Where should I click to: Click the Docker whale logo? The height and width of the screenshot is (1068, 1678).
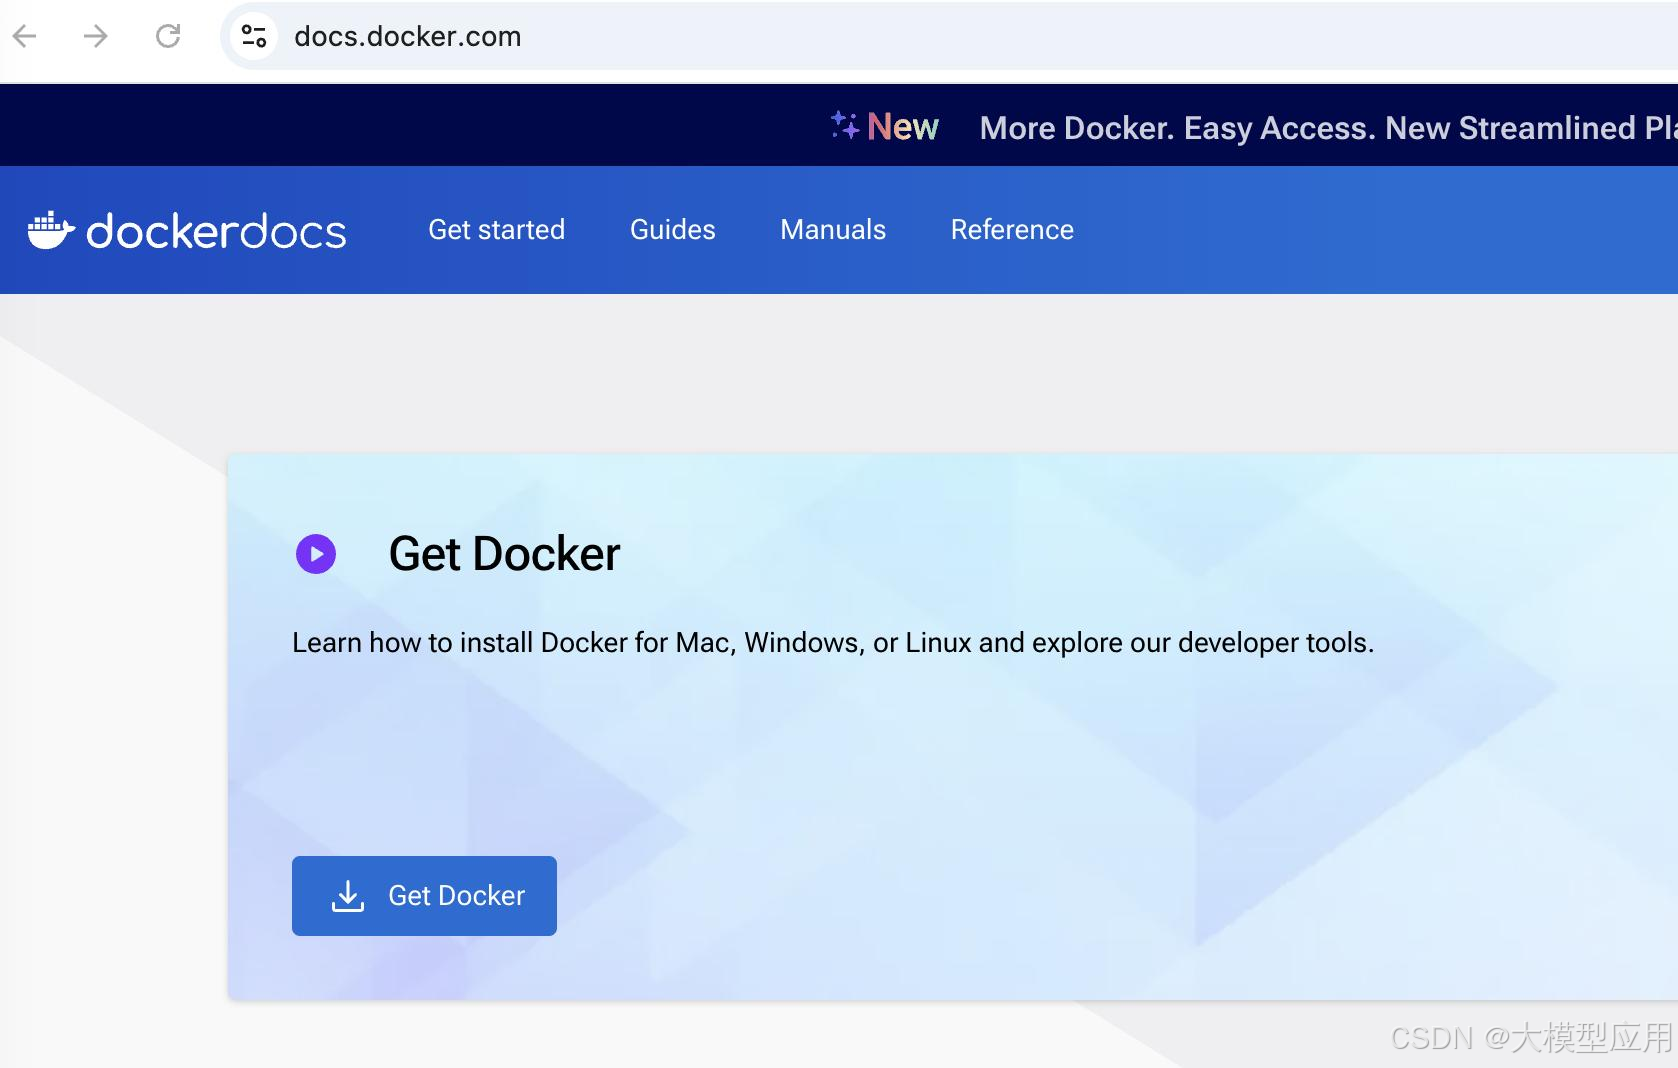click(51, 230)
